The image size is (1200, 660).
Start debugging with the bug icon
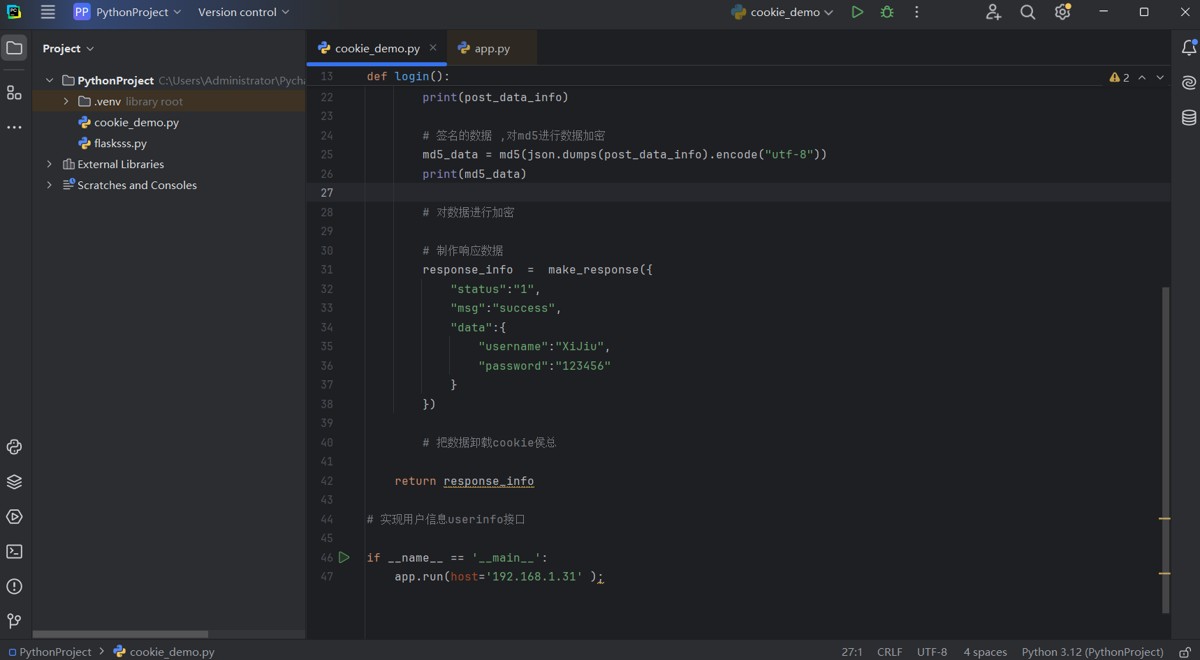[x=887, y=12]
